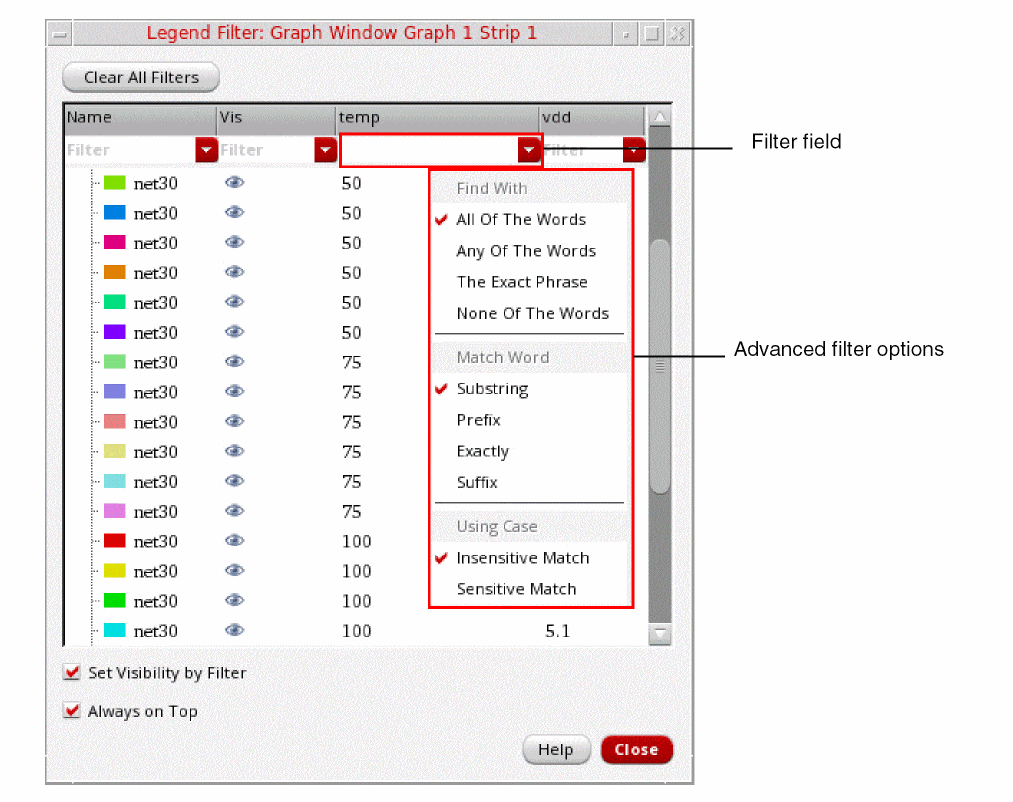Toggle eye icon for lime green net30 row
The width and height of the screenshot is (1013, 802).
(x=235, y=183)
